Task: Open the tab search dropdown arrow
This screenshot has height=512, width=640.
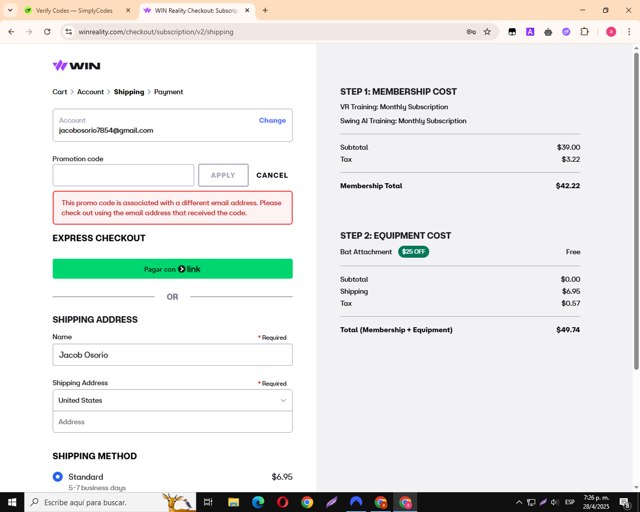Action: [10, 10]
